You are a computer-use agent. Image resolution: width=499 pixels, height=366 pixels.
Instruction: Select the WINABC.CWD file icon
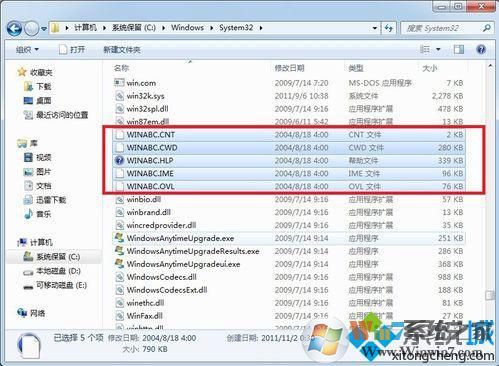coord(119,148)
